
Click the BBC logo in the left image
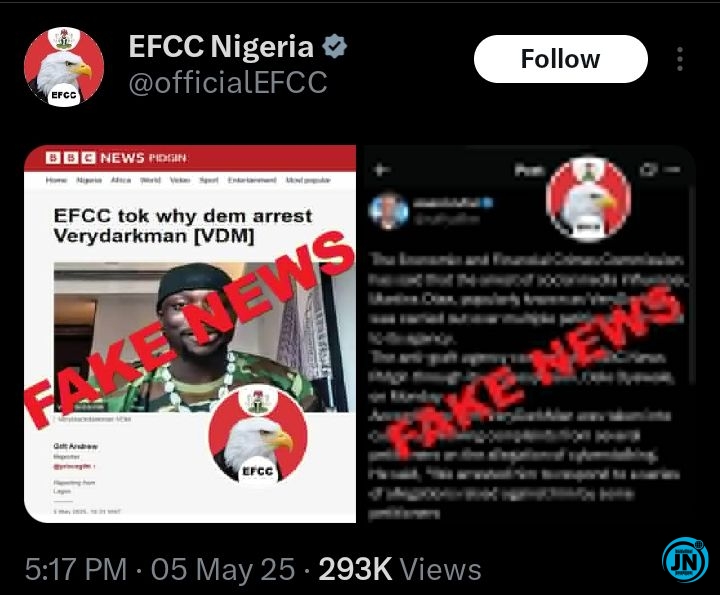pos(70,158)
